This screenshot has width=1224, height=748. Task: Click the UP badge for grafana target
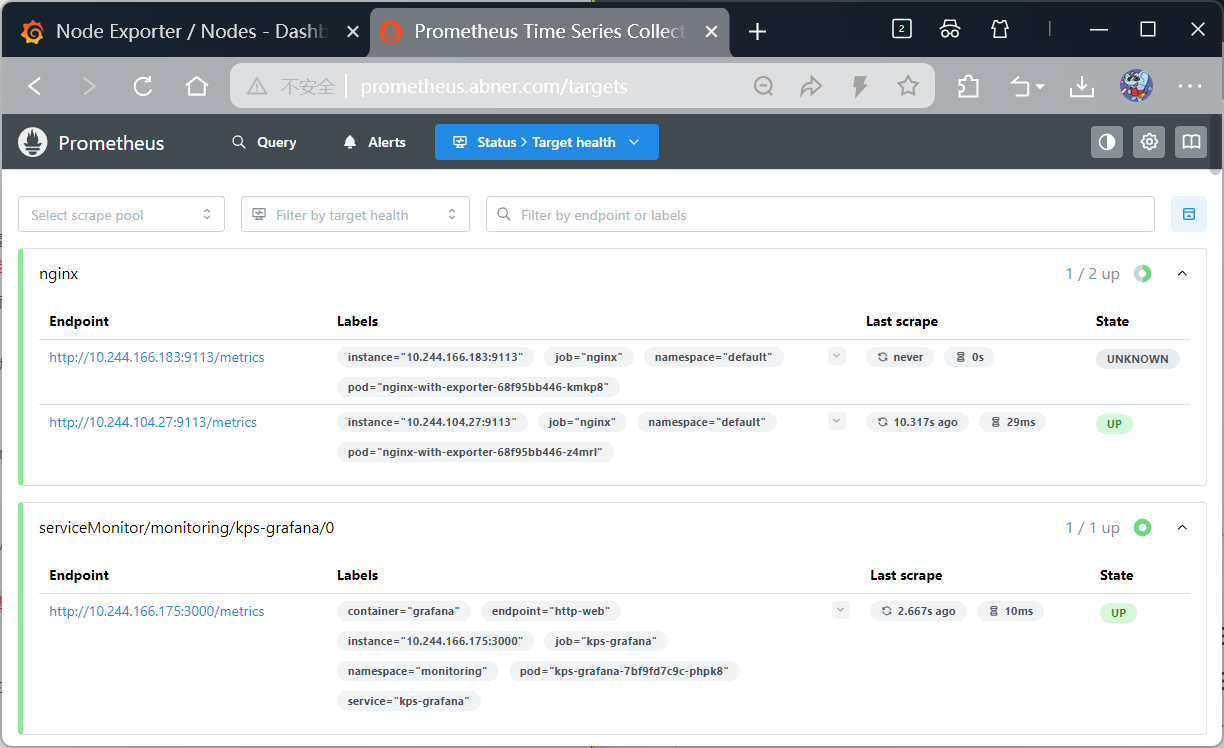click(1118, 613)
